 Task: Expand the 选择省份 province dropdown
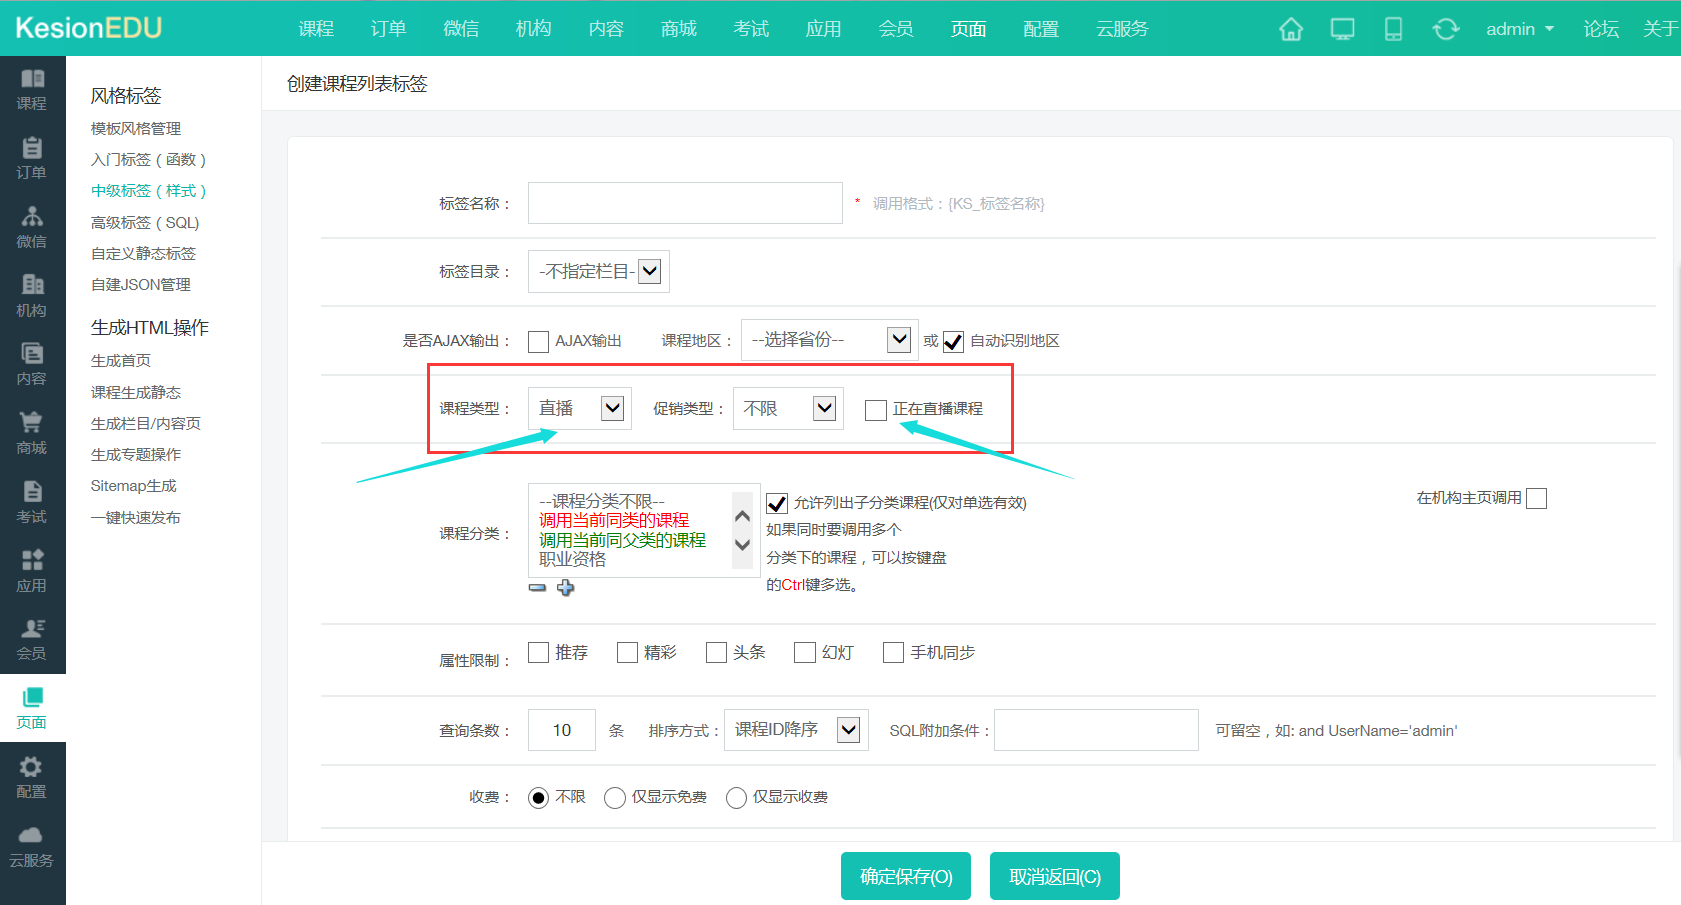[827, 340]
